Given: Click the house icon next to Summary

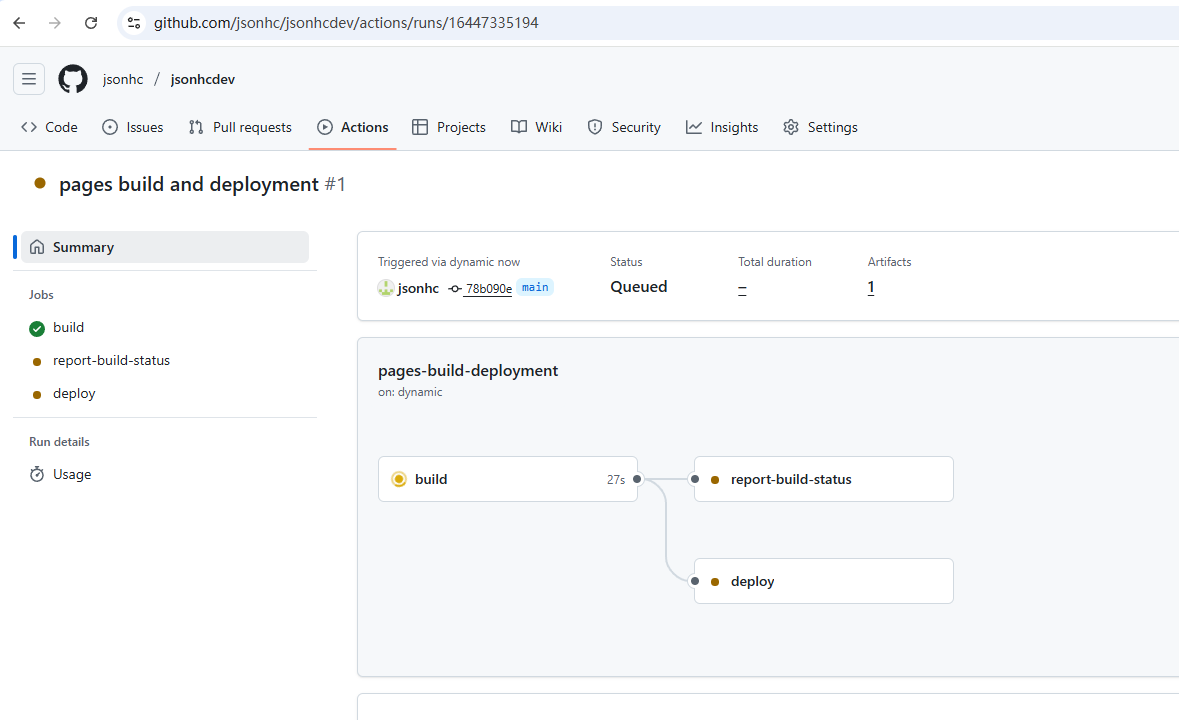Looking at the screenshot, I should [x=37, y=247].
